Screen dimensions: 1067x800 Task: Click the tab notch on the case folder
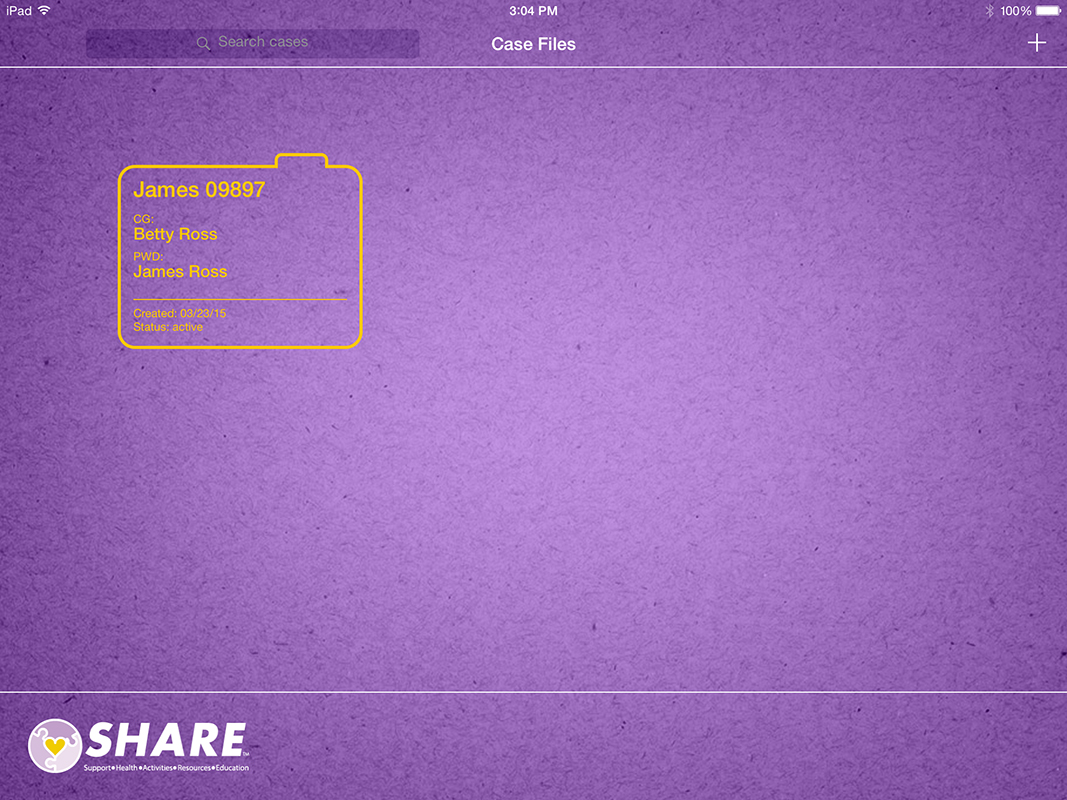tap(301, 160)
